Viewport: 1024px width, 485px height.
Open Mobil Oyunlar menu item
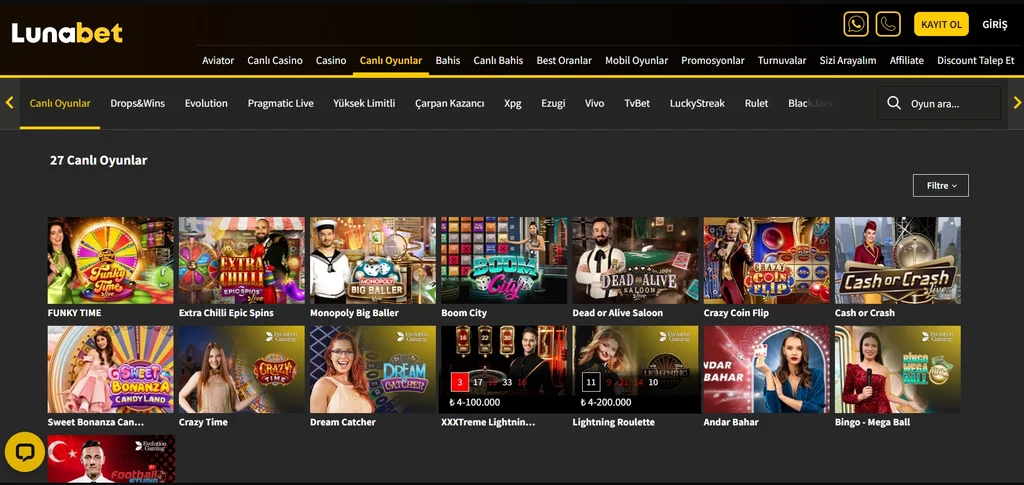coord(637,60)
